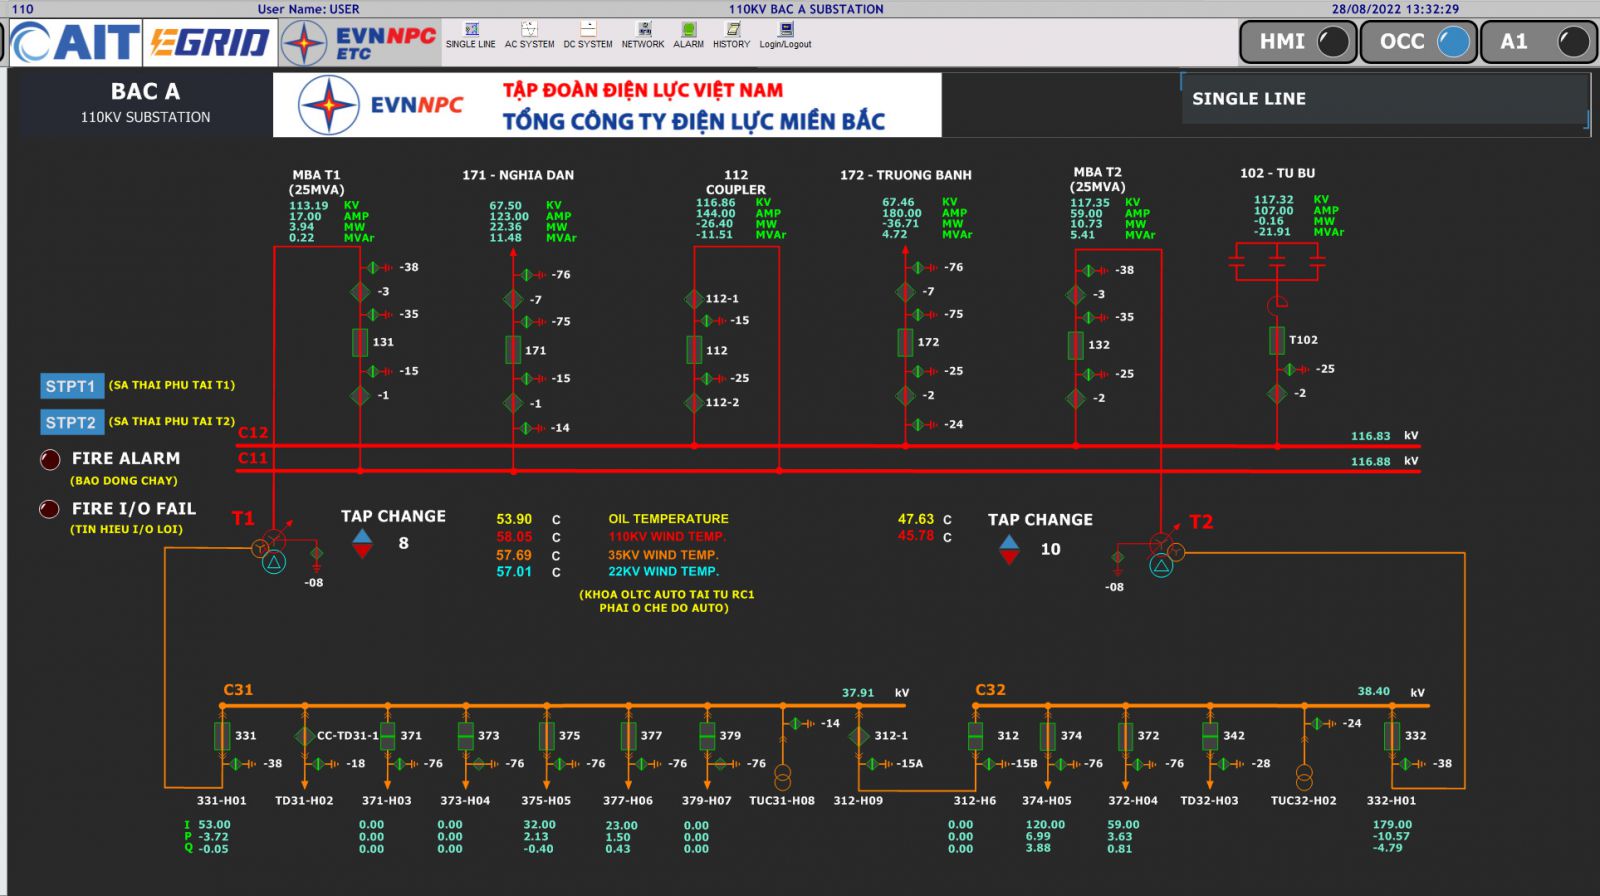Open the SINGLE LINE toolbar view

point(471,35)
